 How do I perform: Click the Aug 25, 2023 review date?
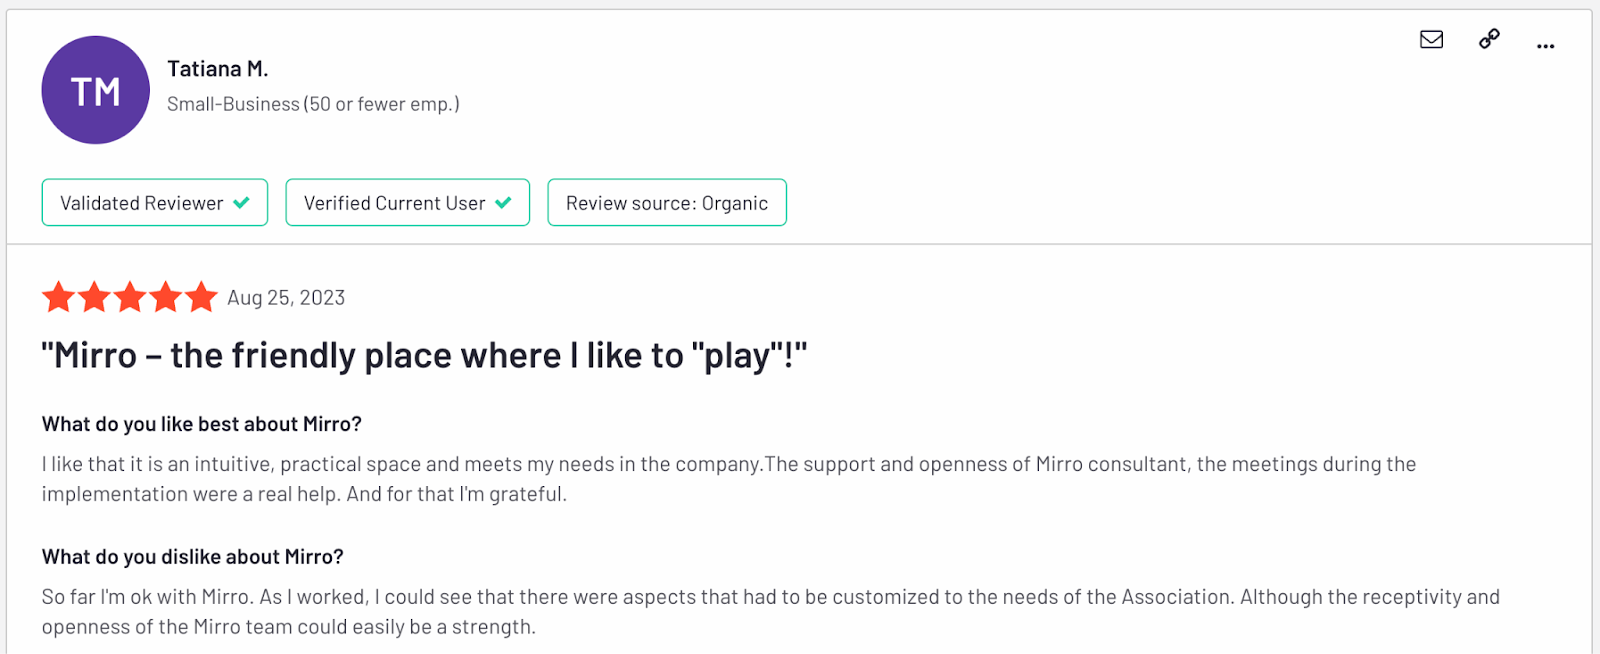[286, 298]
